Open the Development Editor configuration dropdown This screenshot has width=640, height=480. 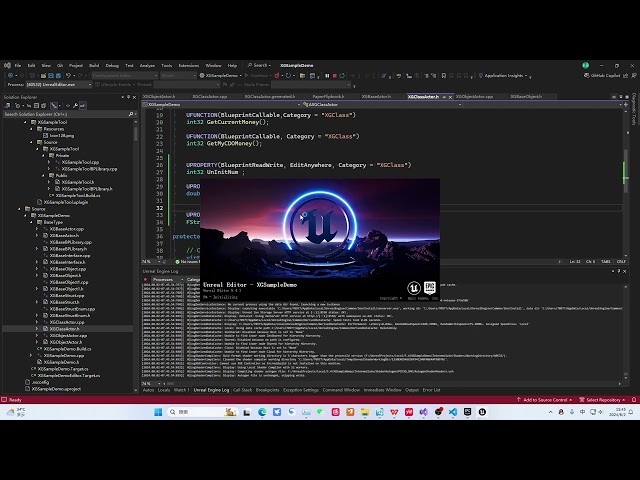click(x=124, y=76)
